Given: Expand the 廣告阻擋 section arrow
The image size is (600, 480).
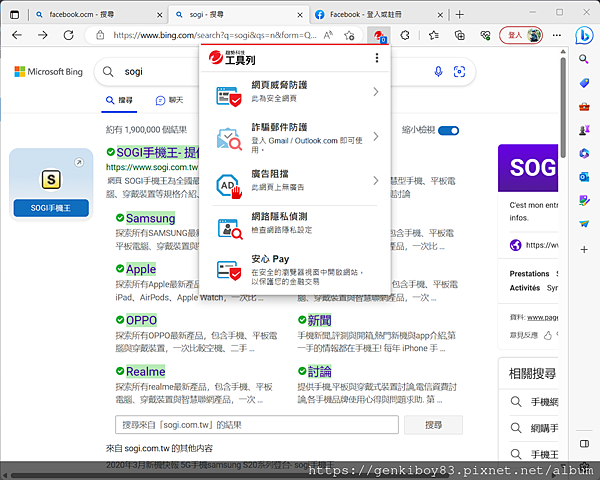Looking at the screenshot, I should pyautogui.click(x=376, y=180).
